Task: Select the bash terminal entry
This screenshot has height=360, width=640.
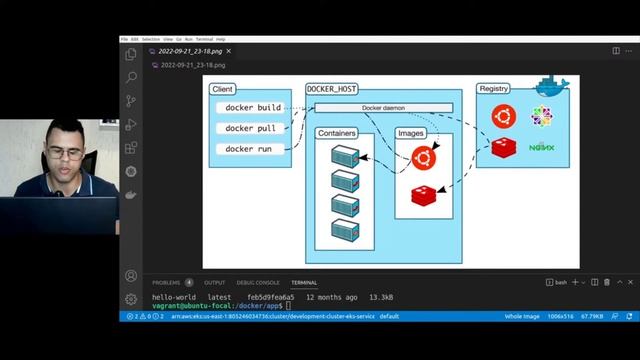Action: 556,282
